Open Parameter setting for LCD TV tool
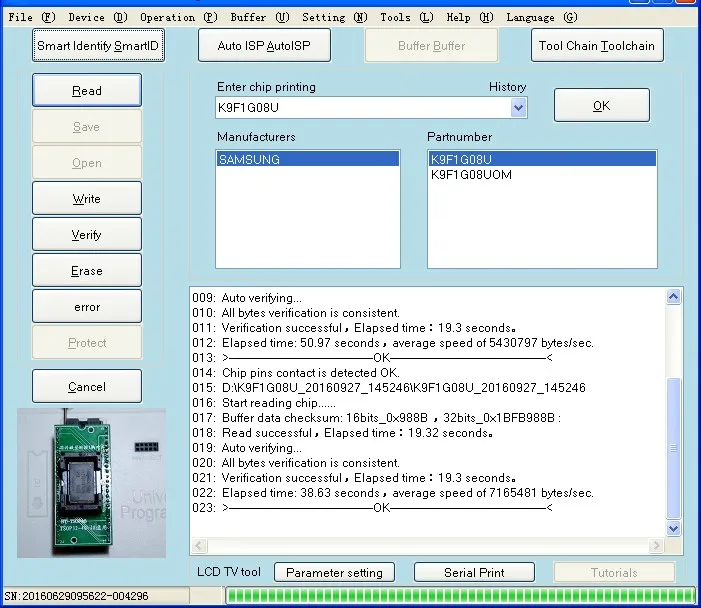 coord(334,573)
